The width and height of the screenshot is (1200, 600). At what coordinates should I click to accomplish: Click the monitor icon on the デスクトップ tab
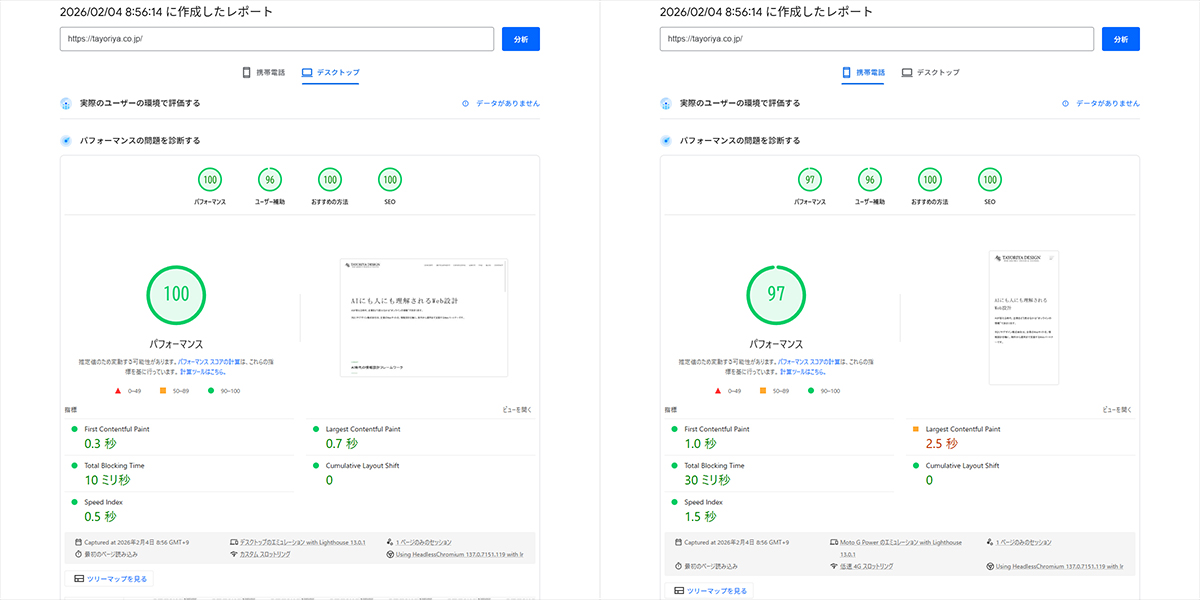pyautogui.click(x=307, y=72)
